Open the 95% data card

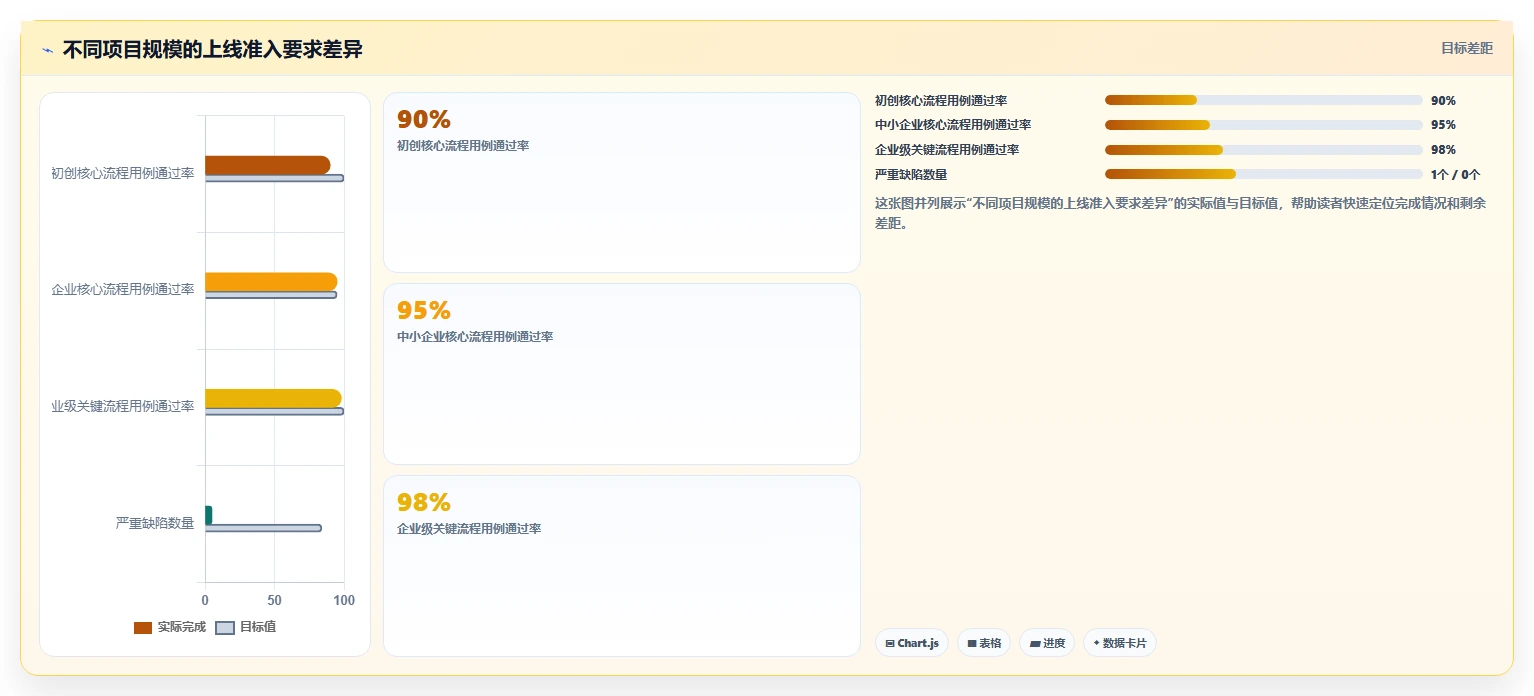[621, 374]
